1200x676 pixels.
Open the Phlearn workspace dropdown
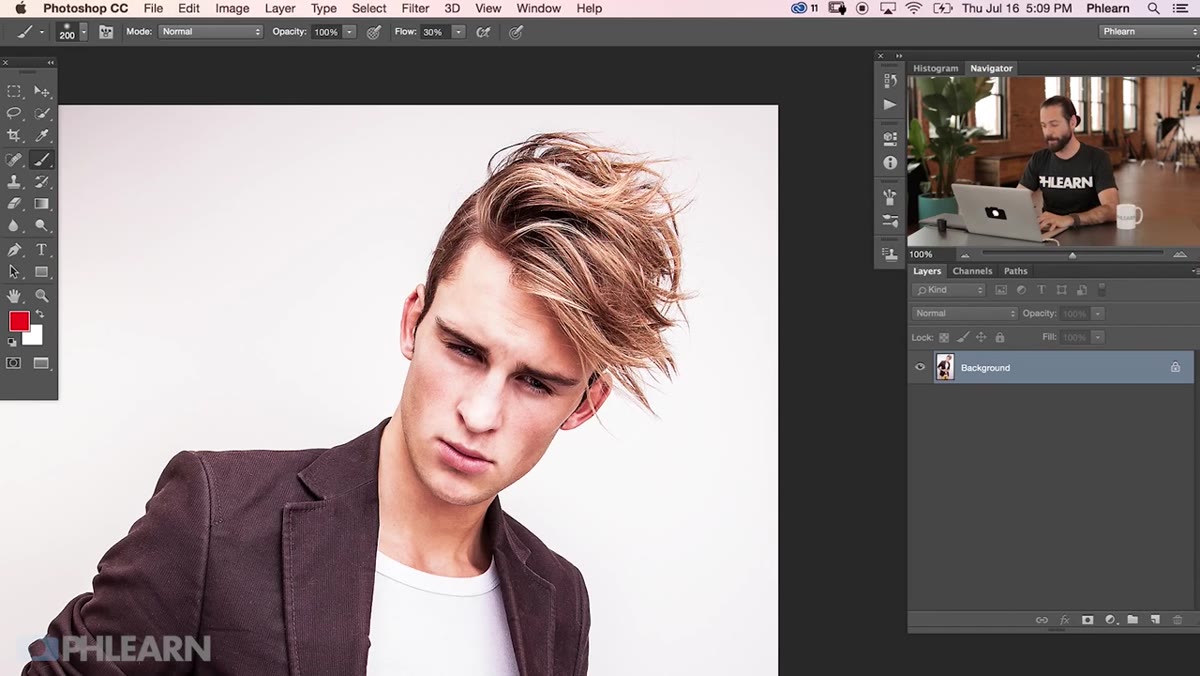tap(1148, 32)
